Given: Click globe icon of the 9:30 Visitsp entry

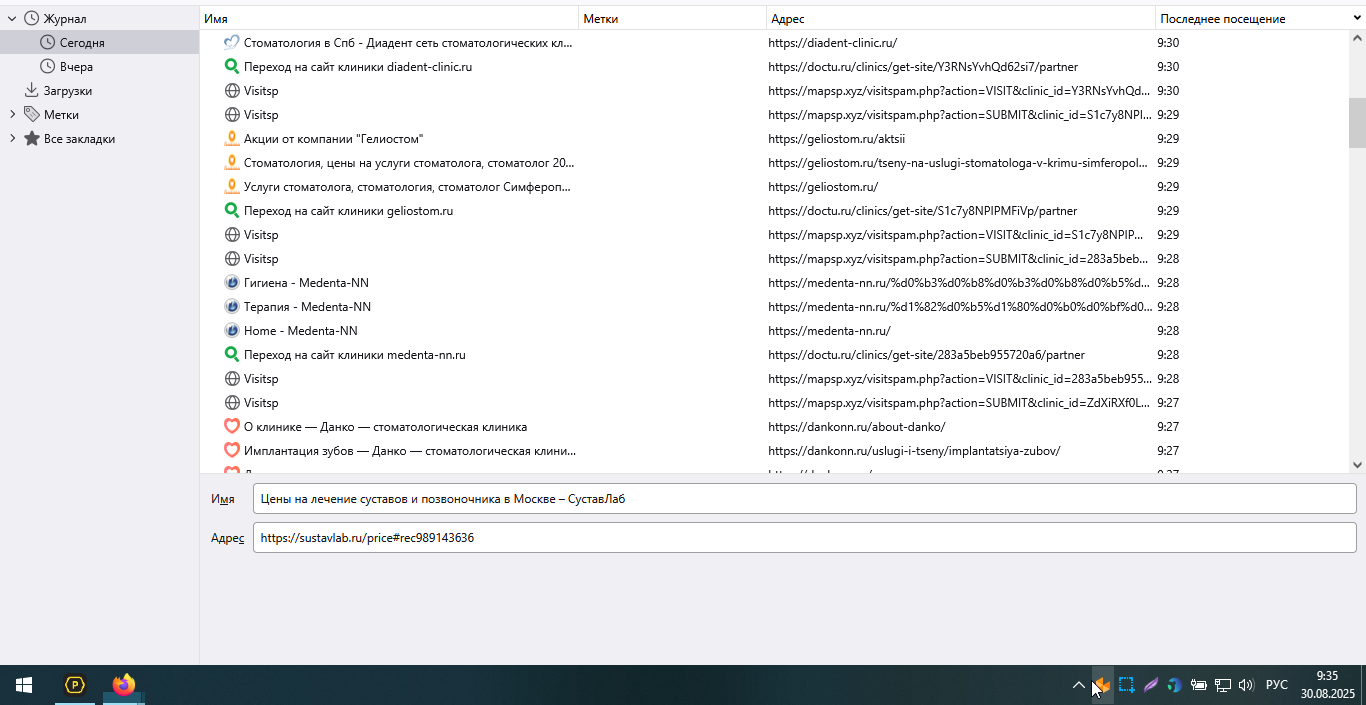Looking at the screenshot, I should (x=232, y=90).
